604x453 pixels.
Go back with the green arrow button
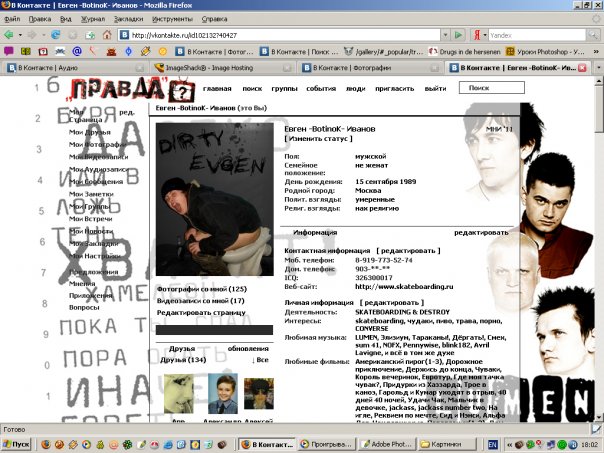[x=8, y=35]
